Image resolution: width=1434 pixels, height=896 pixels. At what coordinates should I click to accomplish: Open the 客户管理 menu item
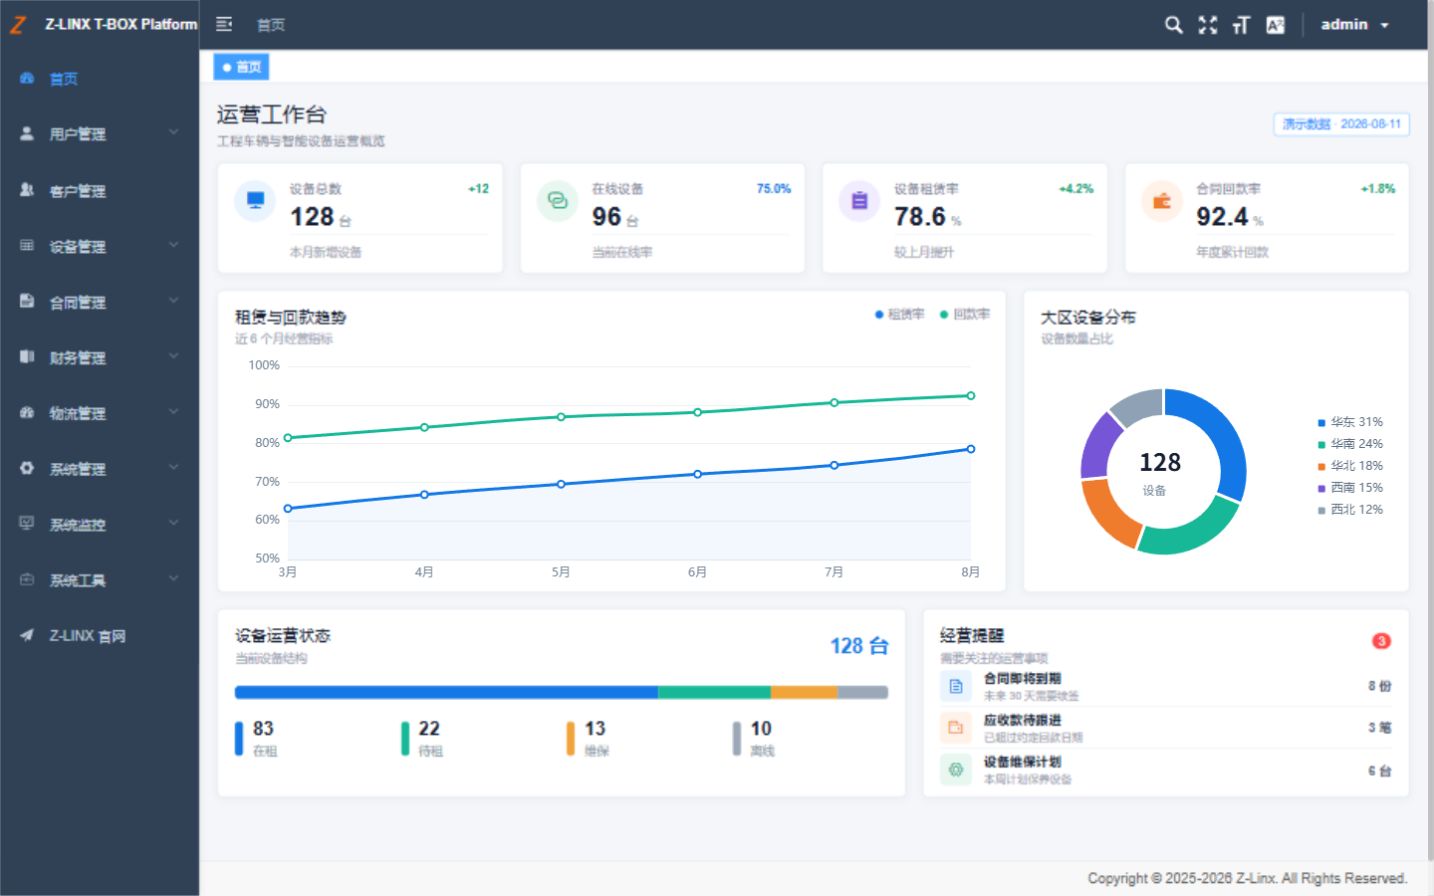tap(100, 190)
